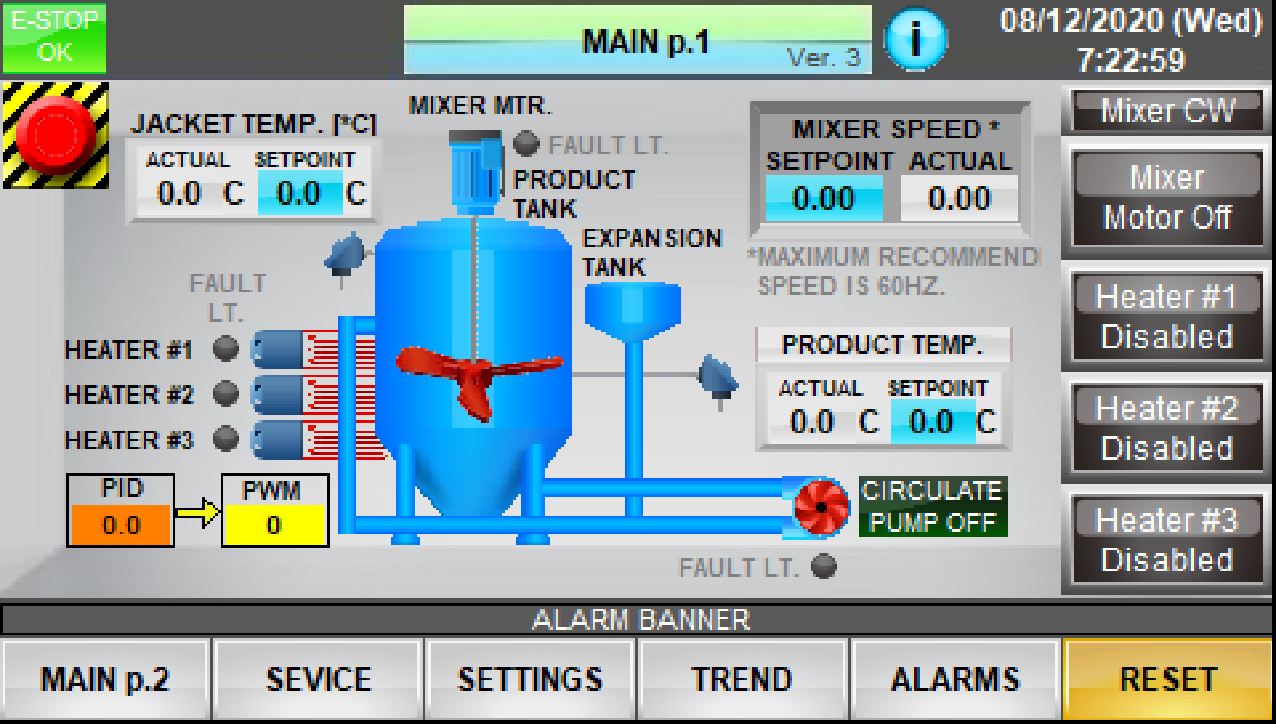Click the circulate pump fault light

click(x=824, y=567)
